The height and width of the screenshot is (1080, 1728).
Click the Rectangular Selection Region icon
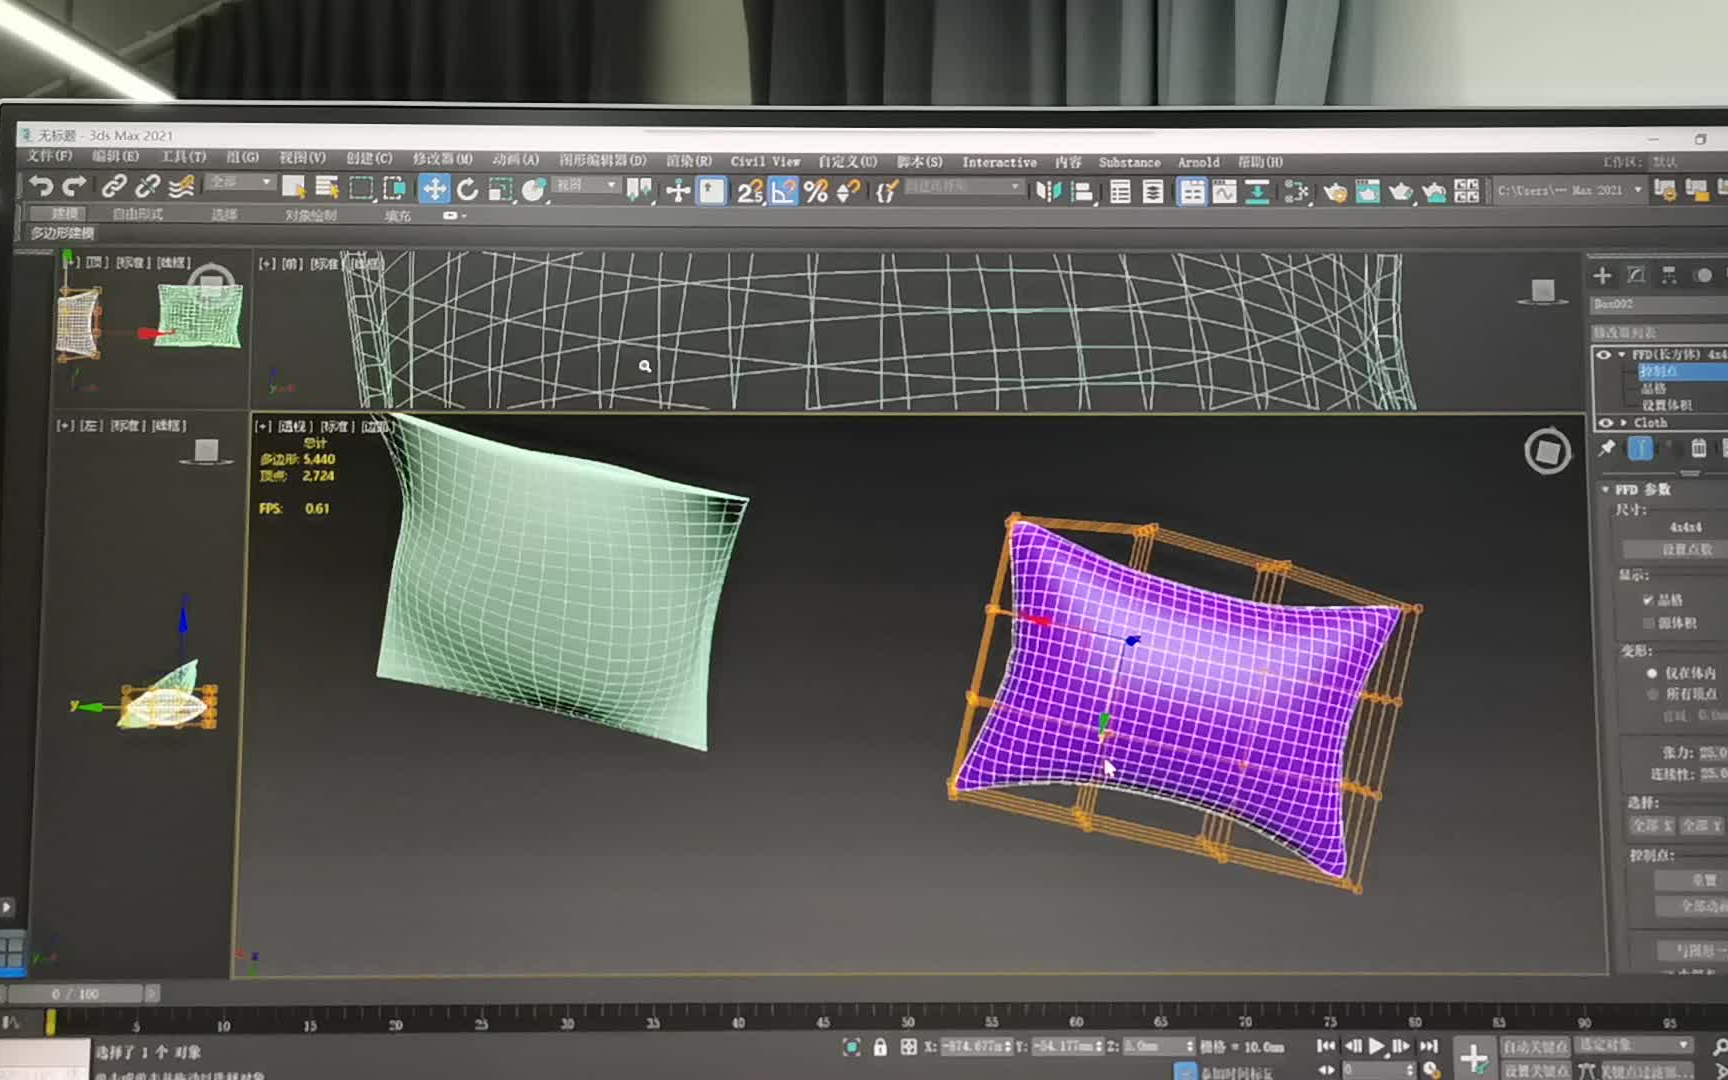[361, 188]
